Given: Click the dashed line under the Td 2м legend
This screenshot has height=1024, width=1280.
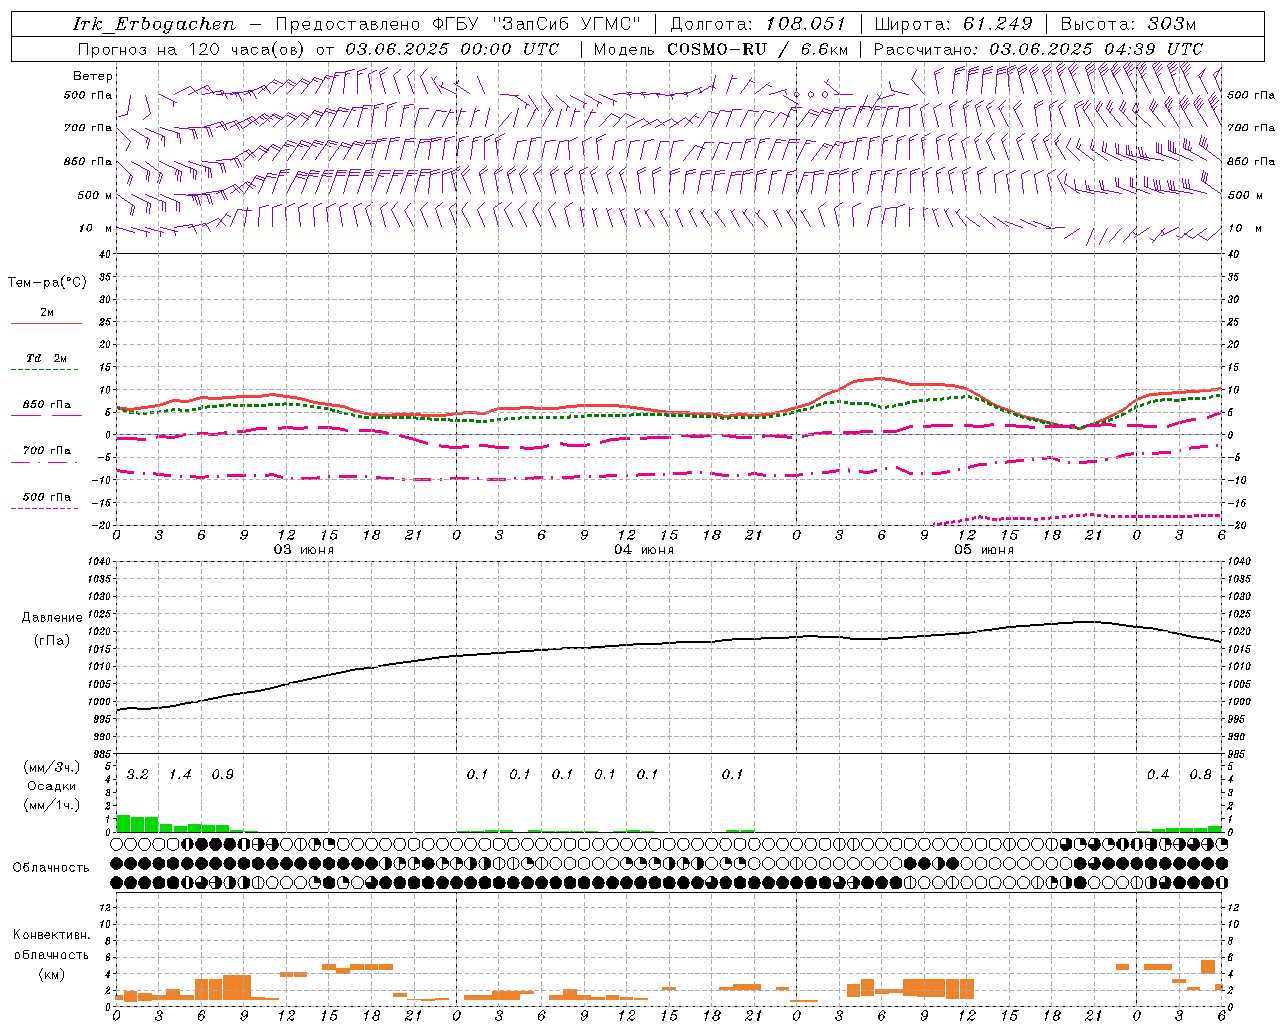Looking at the screenshot, I should (46, 370).
